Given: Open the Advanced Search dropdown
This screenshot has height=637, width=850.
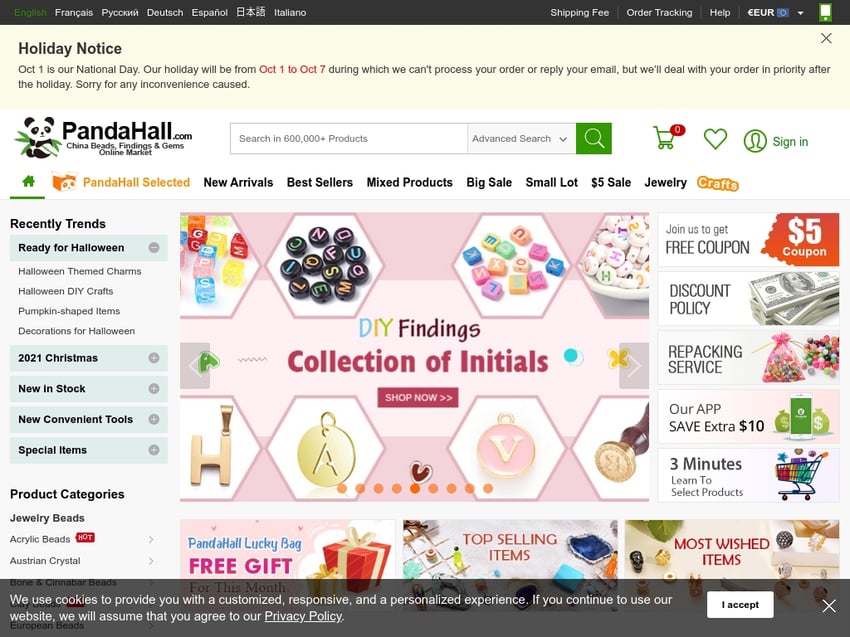Looking at the screenshot, I should (x=521, y=139).
